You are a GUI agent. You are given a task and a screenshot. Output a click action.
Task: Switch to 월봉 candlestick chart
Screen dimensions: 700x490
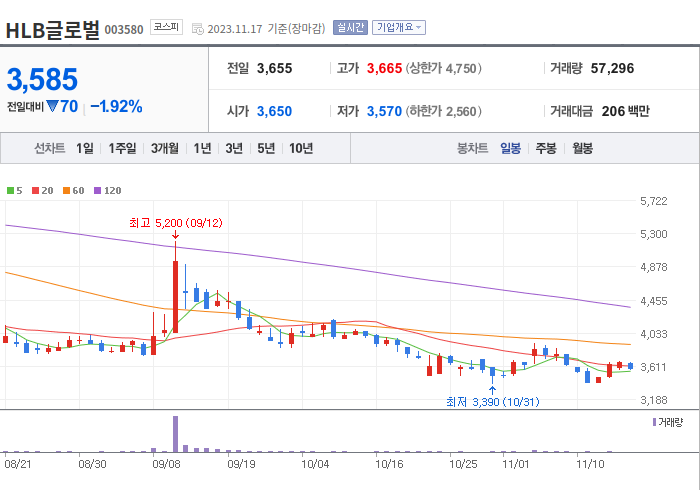(583, 148)
